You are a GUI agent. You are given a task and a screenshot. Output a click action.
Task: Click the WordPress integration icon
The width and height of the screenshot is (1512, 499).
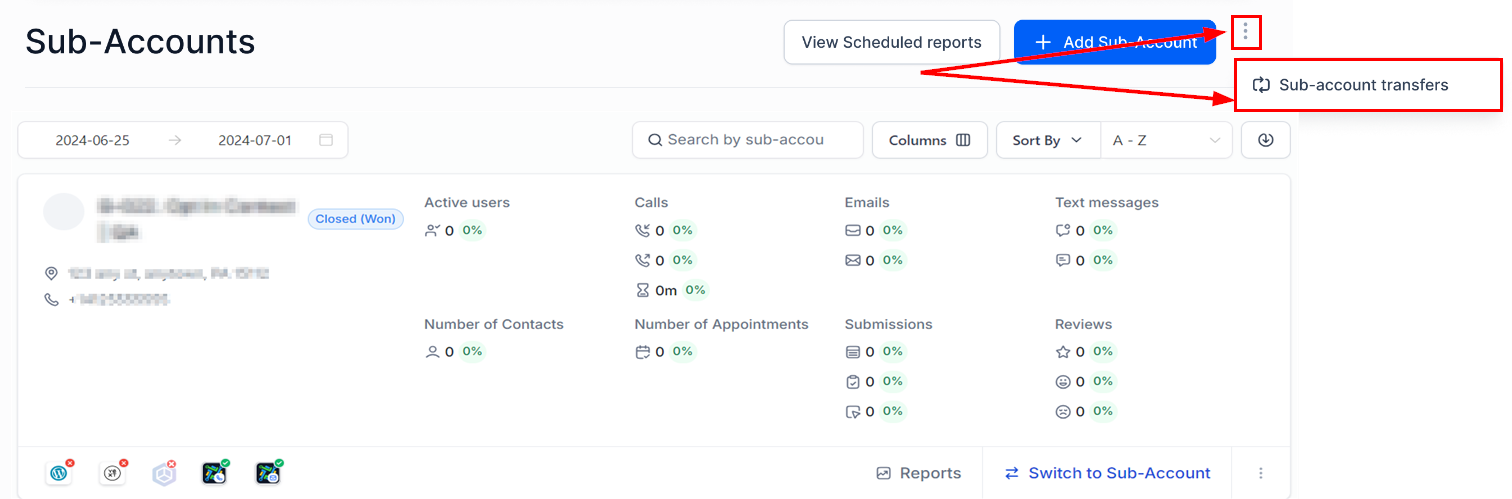click(x=59, y=473)
